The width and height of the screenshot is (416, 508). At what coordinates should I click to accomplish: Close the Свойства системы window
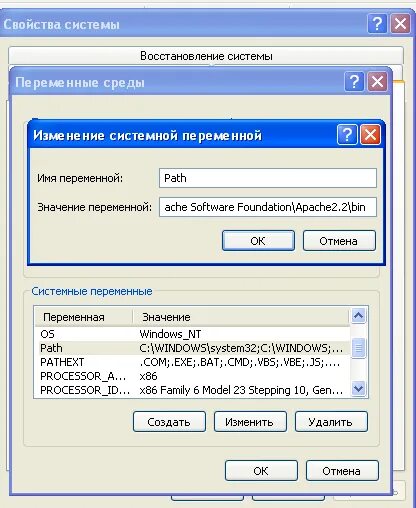click(x=400, y=24)
